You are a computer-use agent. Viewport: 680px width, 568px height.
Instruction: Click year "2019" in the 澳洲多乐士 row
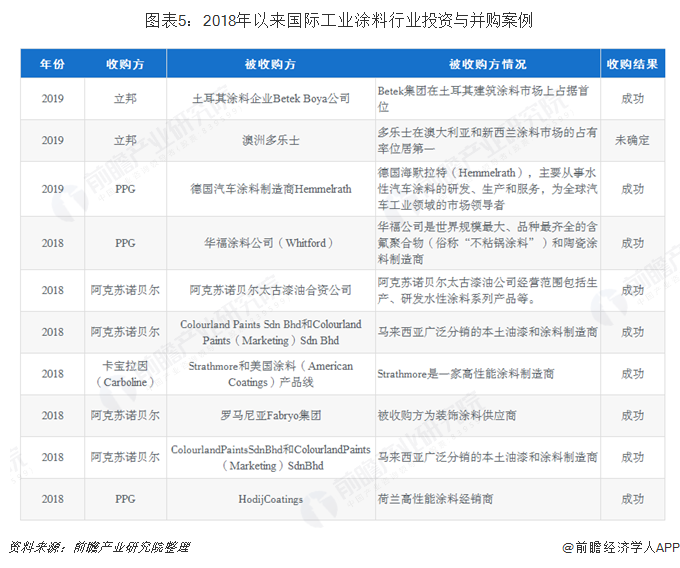click(52, 140)
